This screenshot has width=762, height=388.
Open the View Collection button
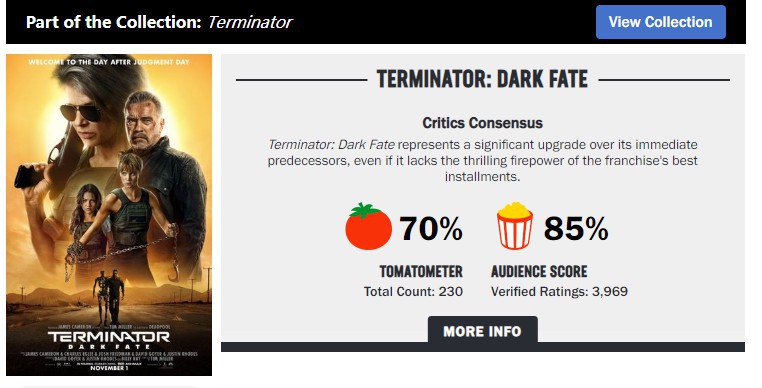pos(660,22)
